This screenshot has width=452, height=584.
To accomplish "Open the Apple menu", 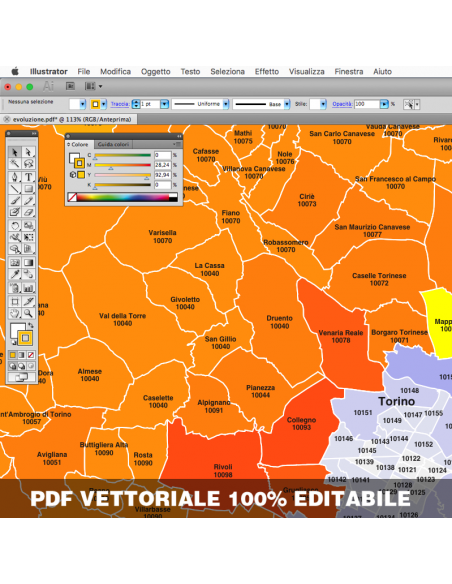I will (x=15, y=72).
